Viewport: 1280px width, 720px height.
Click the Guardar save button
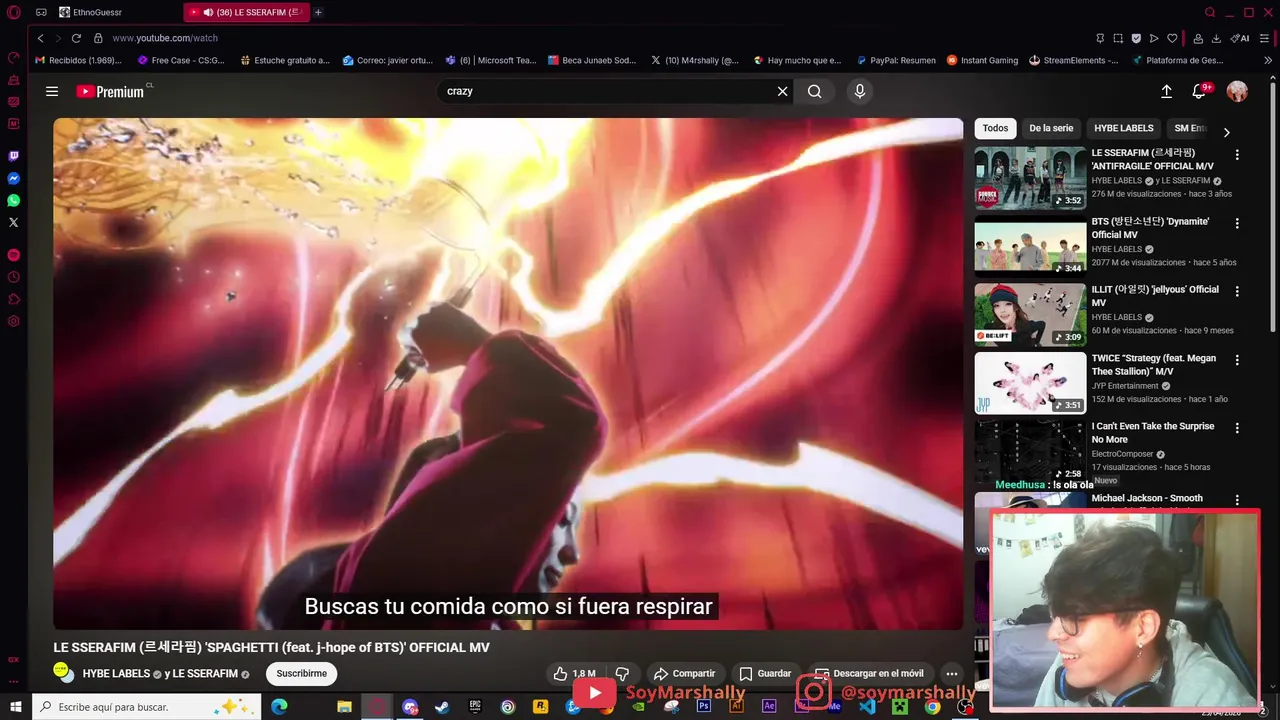point(765,674)
